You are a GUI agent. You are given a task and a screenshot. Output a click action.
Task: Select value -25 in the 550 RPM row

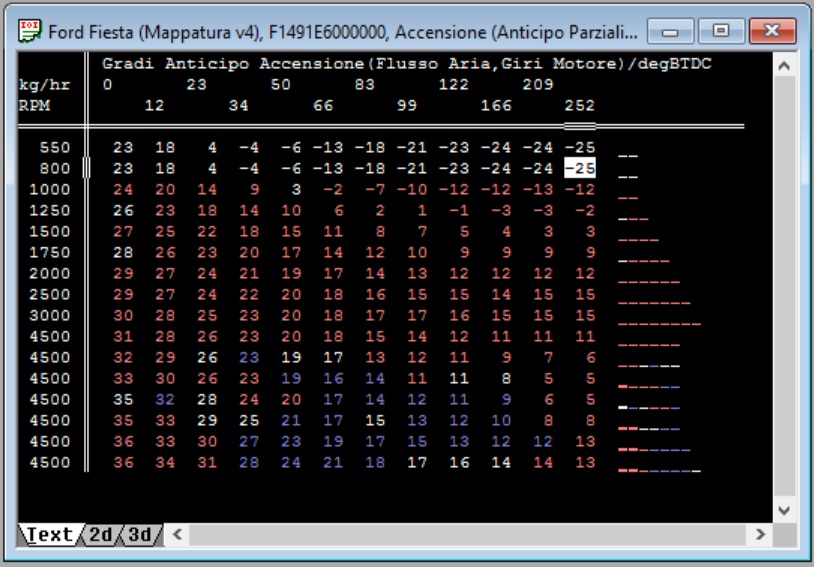pos(579,147)
